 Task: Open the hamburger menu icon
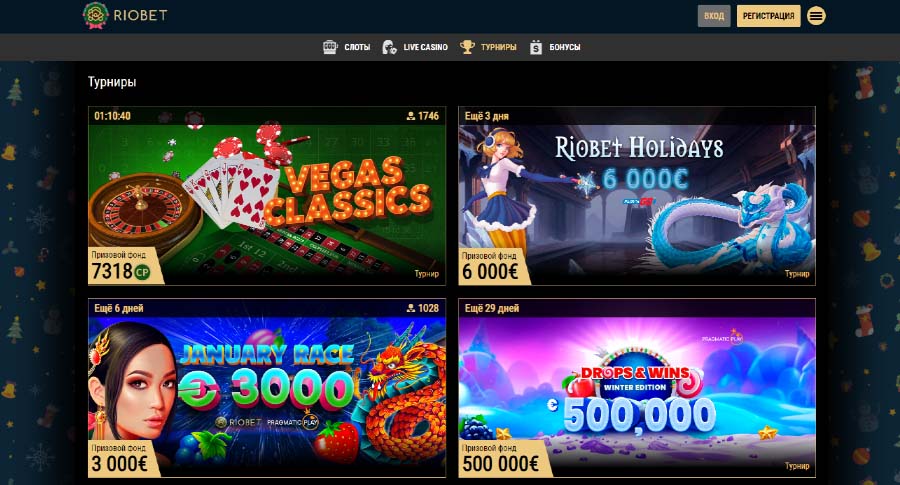point(816,16)
